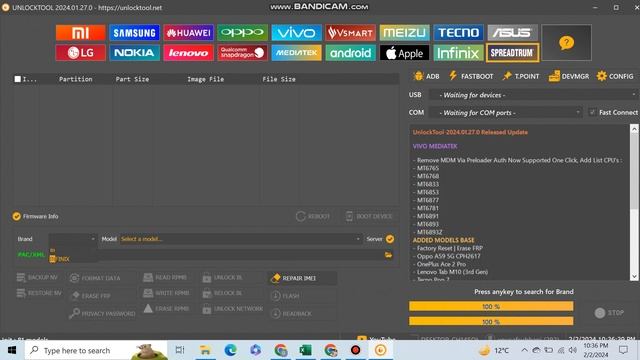
Task: Click the ERASE RPMB button
Action: pos(166,309)
